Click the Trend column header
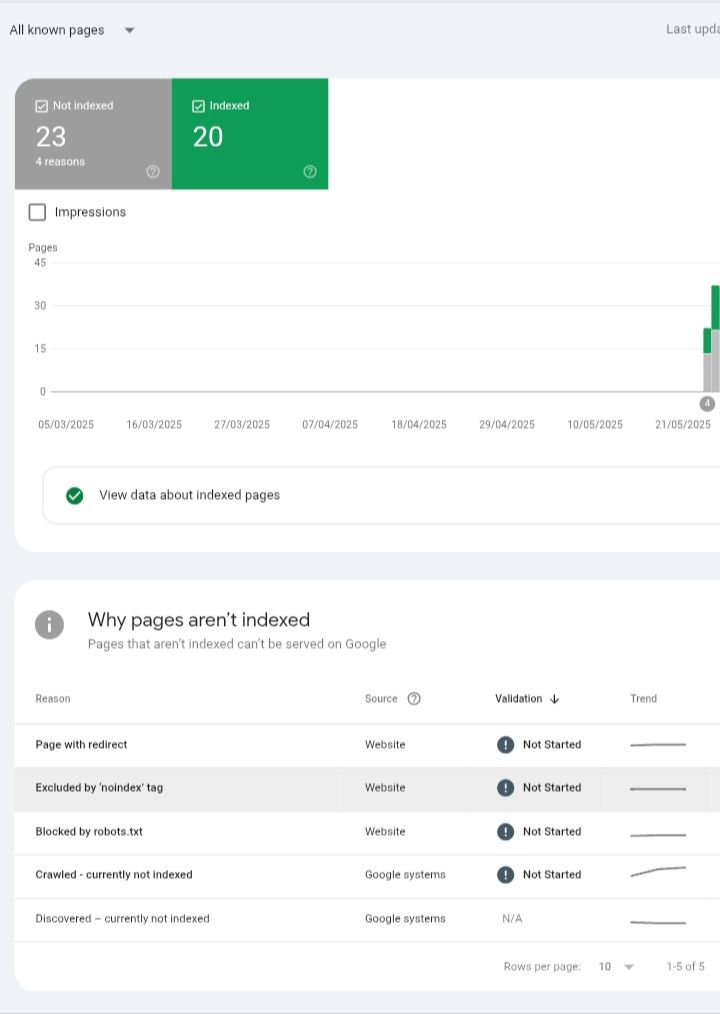The image size is (720, 1014). click(x=643, y=698)
